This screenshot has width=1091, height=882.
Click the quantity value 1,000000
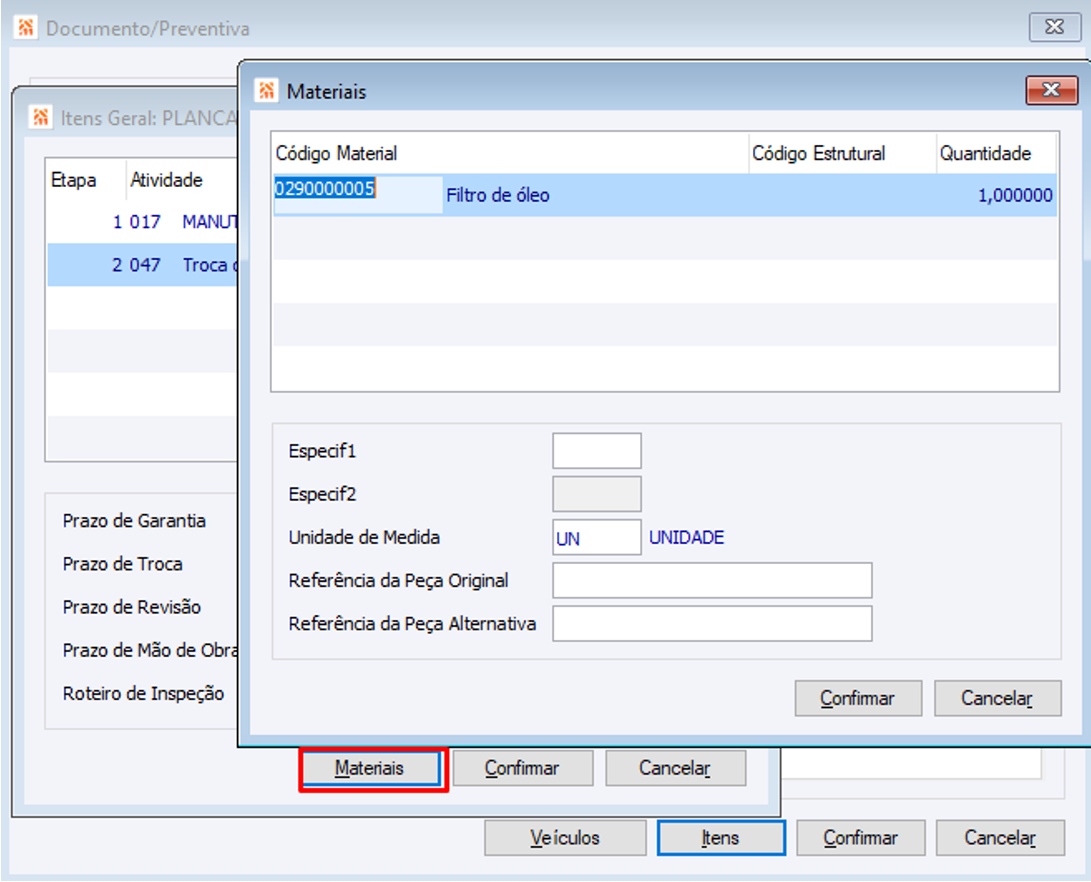click(1015, 195)
